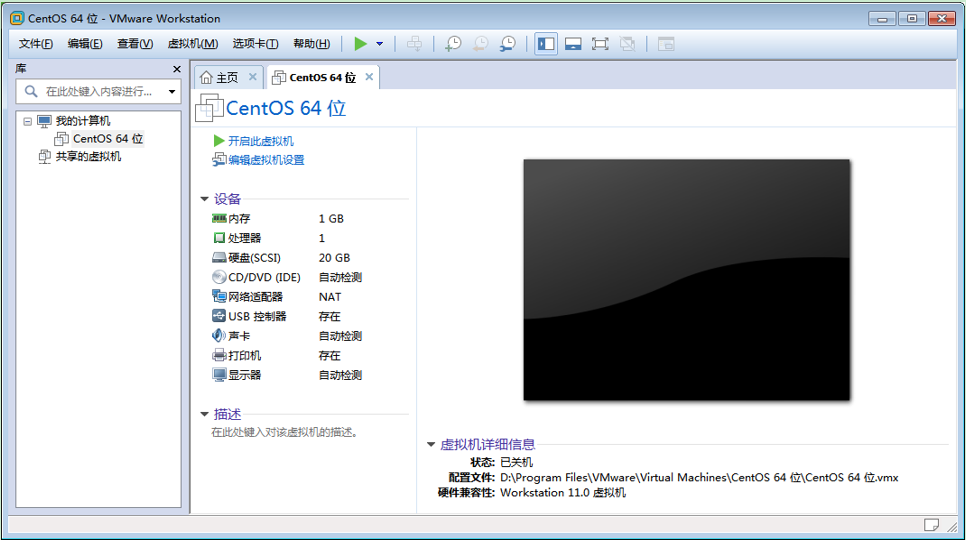The width and height of the screenshot is (966, 540).
Task: Select CentOS 64 位 in library tree
Action: pos(107,139)
